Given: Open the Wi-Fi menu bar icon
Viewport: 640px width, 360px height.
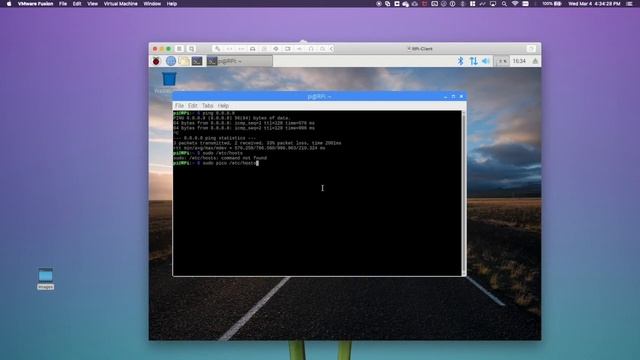Looking at the screenshot, I should tap(515, 4).
